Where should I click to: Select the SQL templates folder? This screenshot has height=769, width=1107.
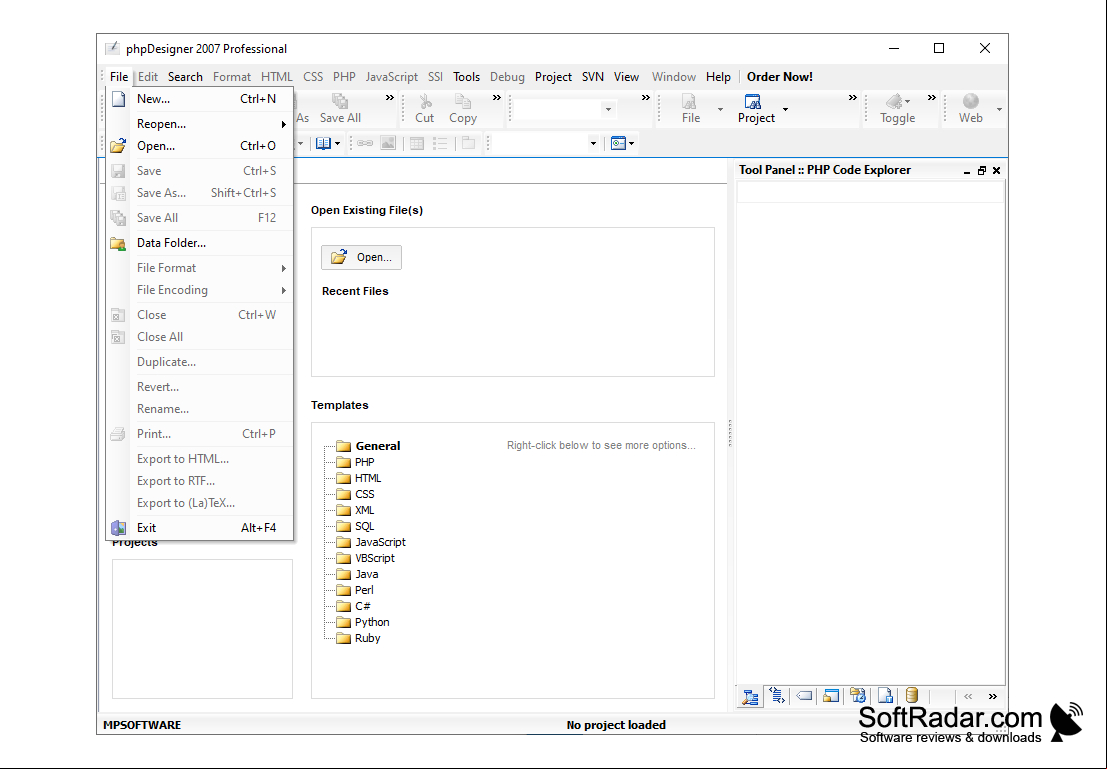(355, 526)
